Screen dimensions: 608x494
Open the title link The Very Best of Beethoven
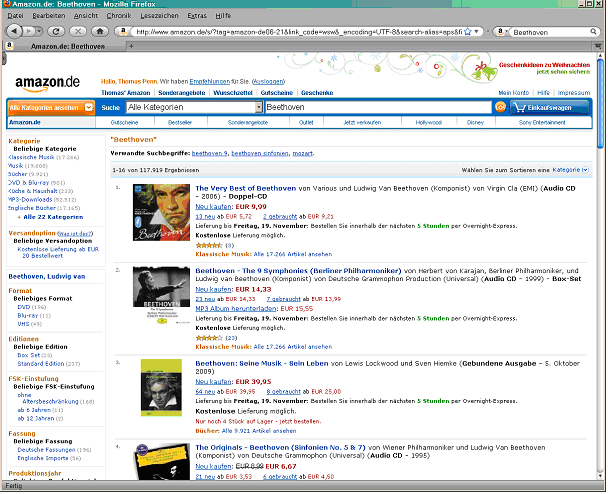click(245, 188)
